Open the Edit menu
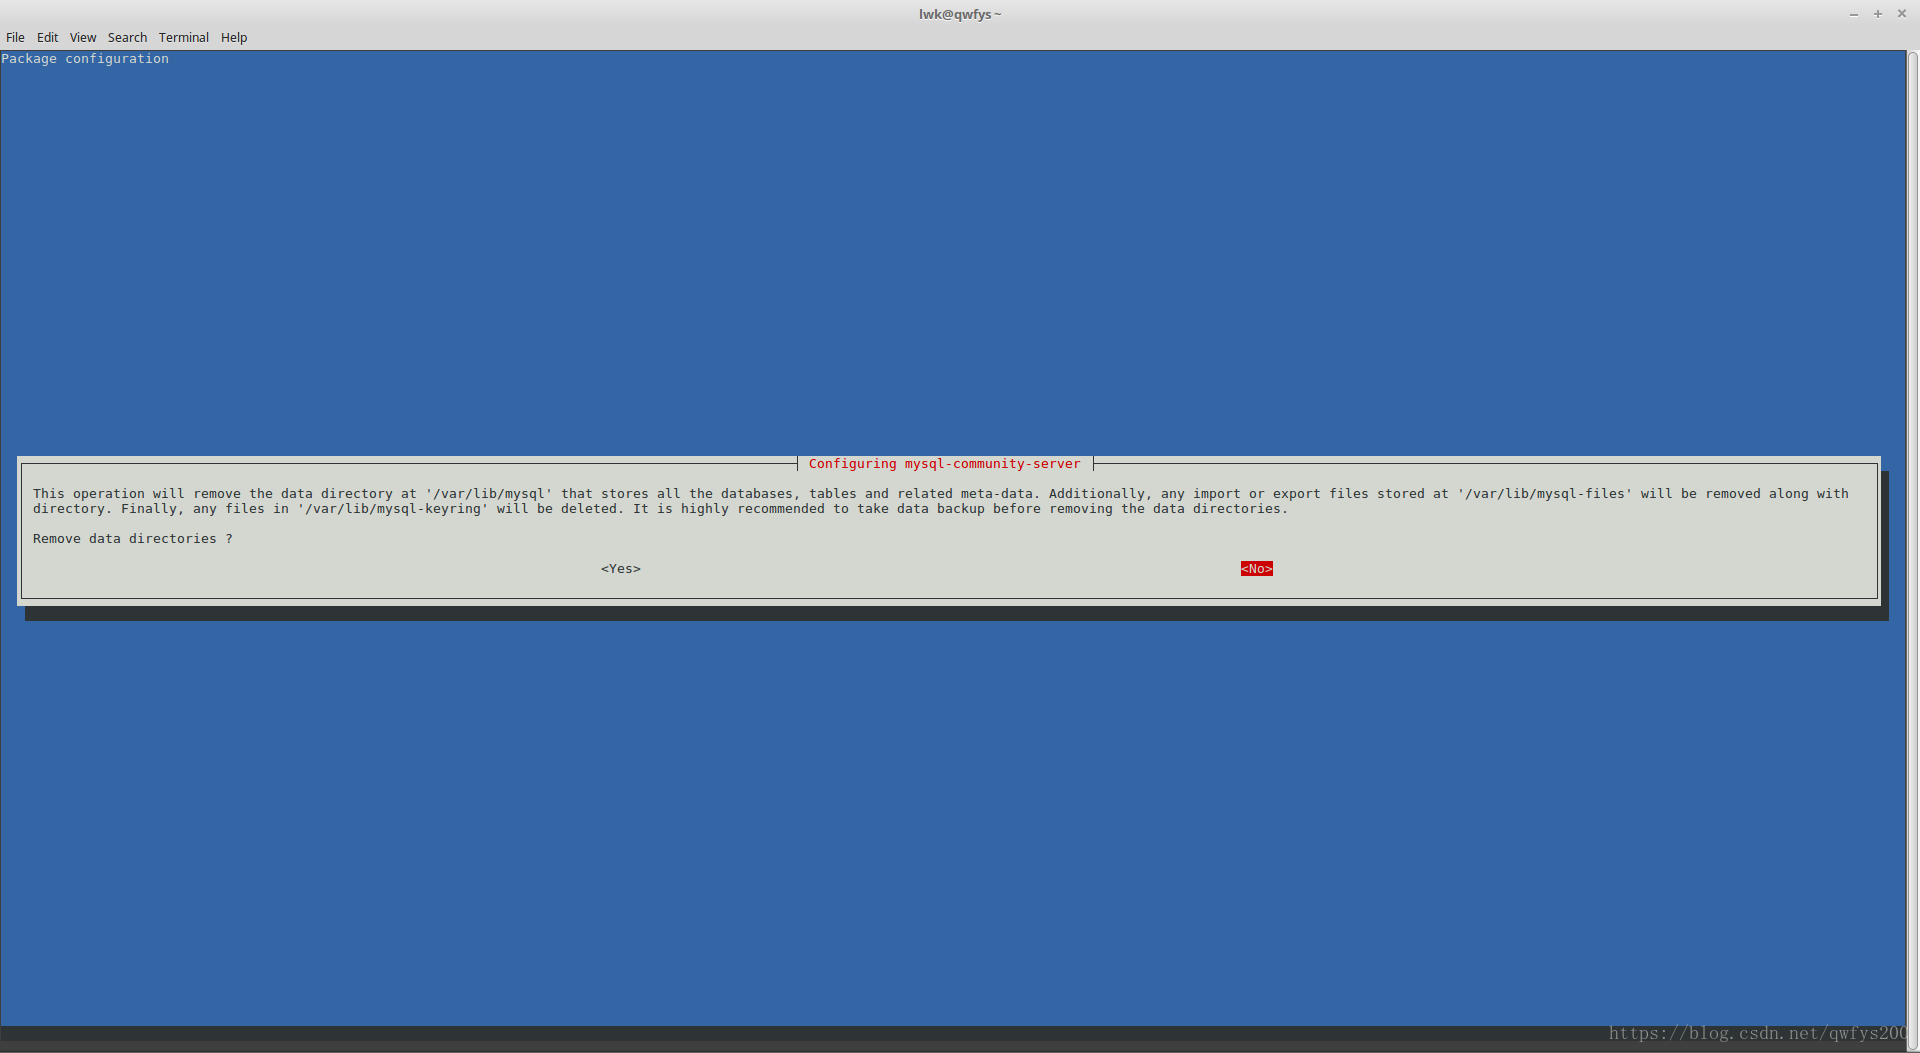This screenshot has width=1920, height=1053. 47,38
